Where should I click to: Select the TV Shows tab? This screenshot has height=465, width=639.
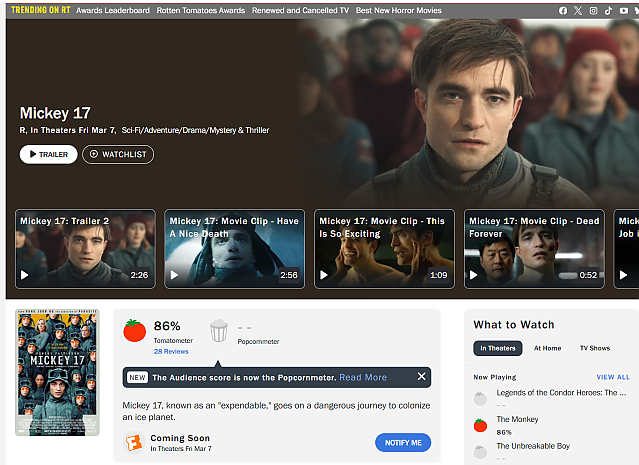[x=594, y=348]
